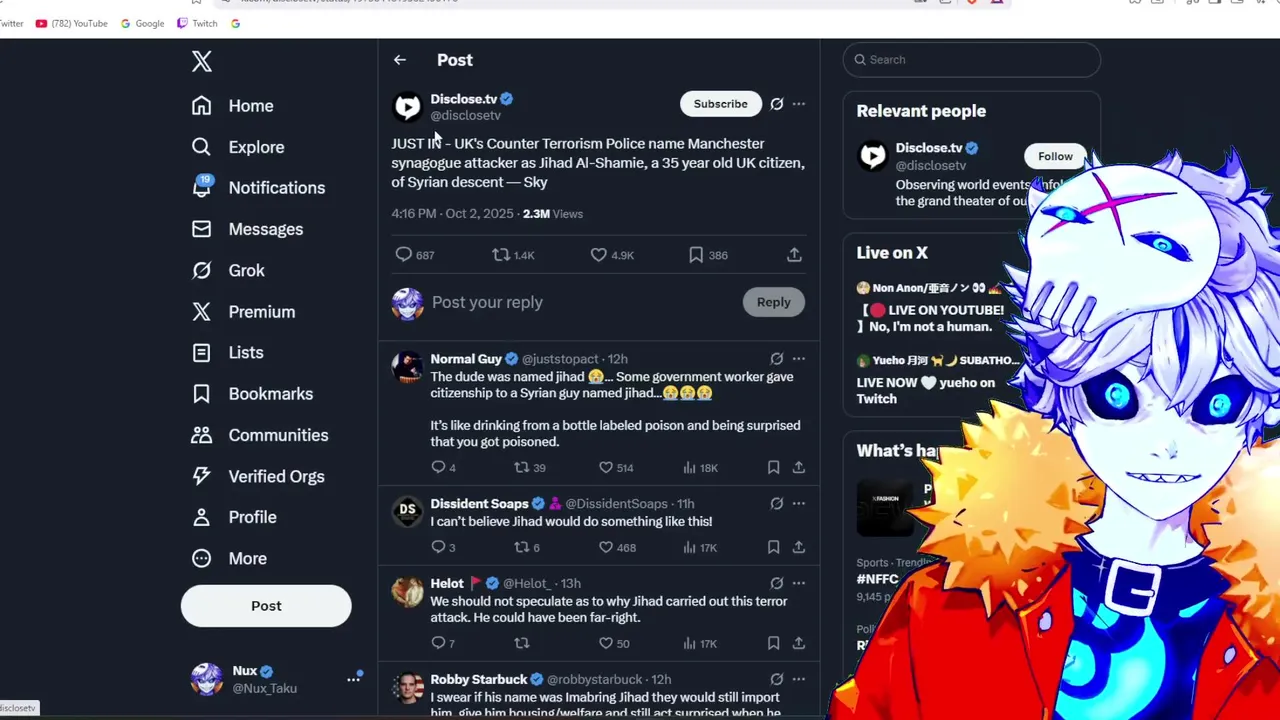Image resolution: width=1280 pixels, height=720 pixels.
Task: Open reply comments icon showing 687
Action: click(404, 255)
